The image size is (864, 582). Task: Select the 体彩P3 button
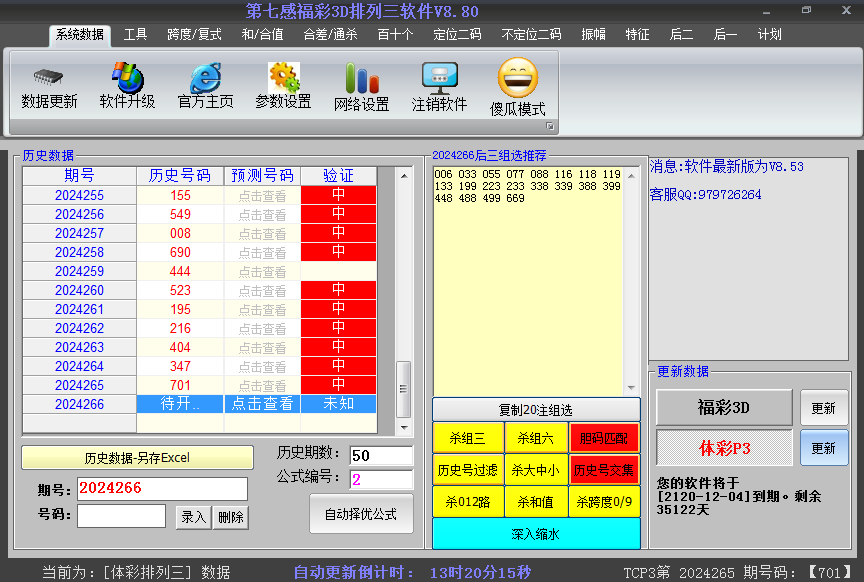click(x=724, y=448)
